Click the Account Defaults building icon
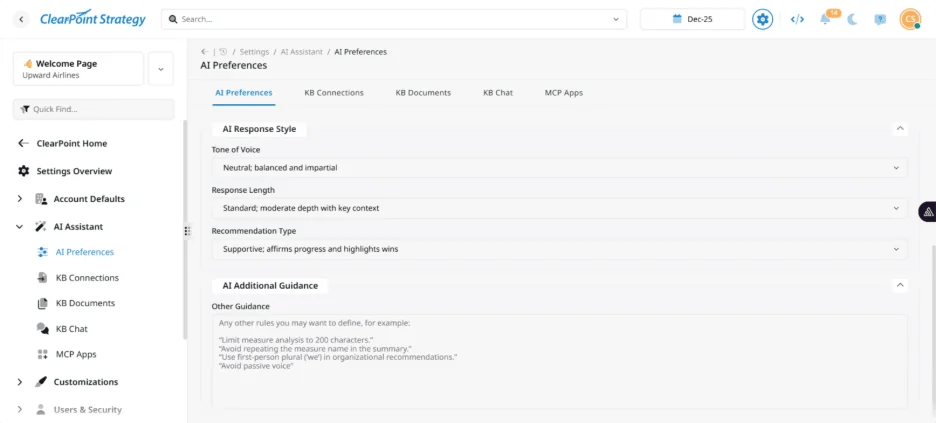This screenshot has height=423, width=936. 41,199
